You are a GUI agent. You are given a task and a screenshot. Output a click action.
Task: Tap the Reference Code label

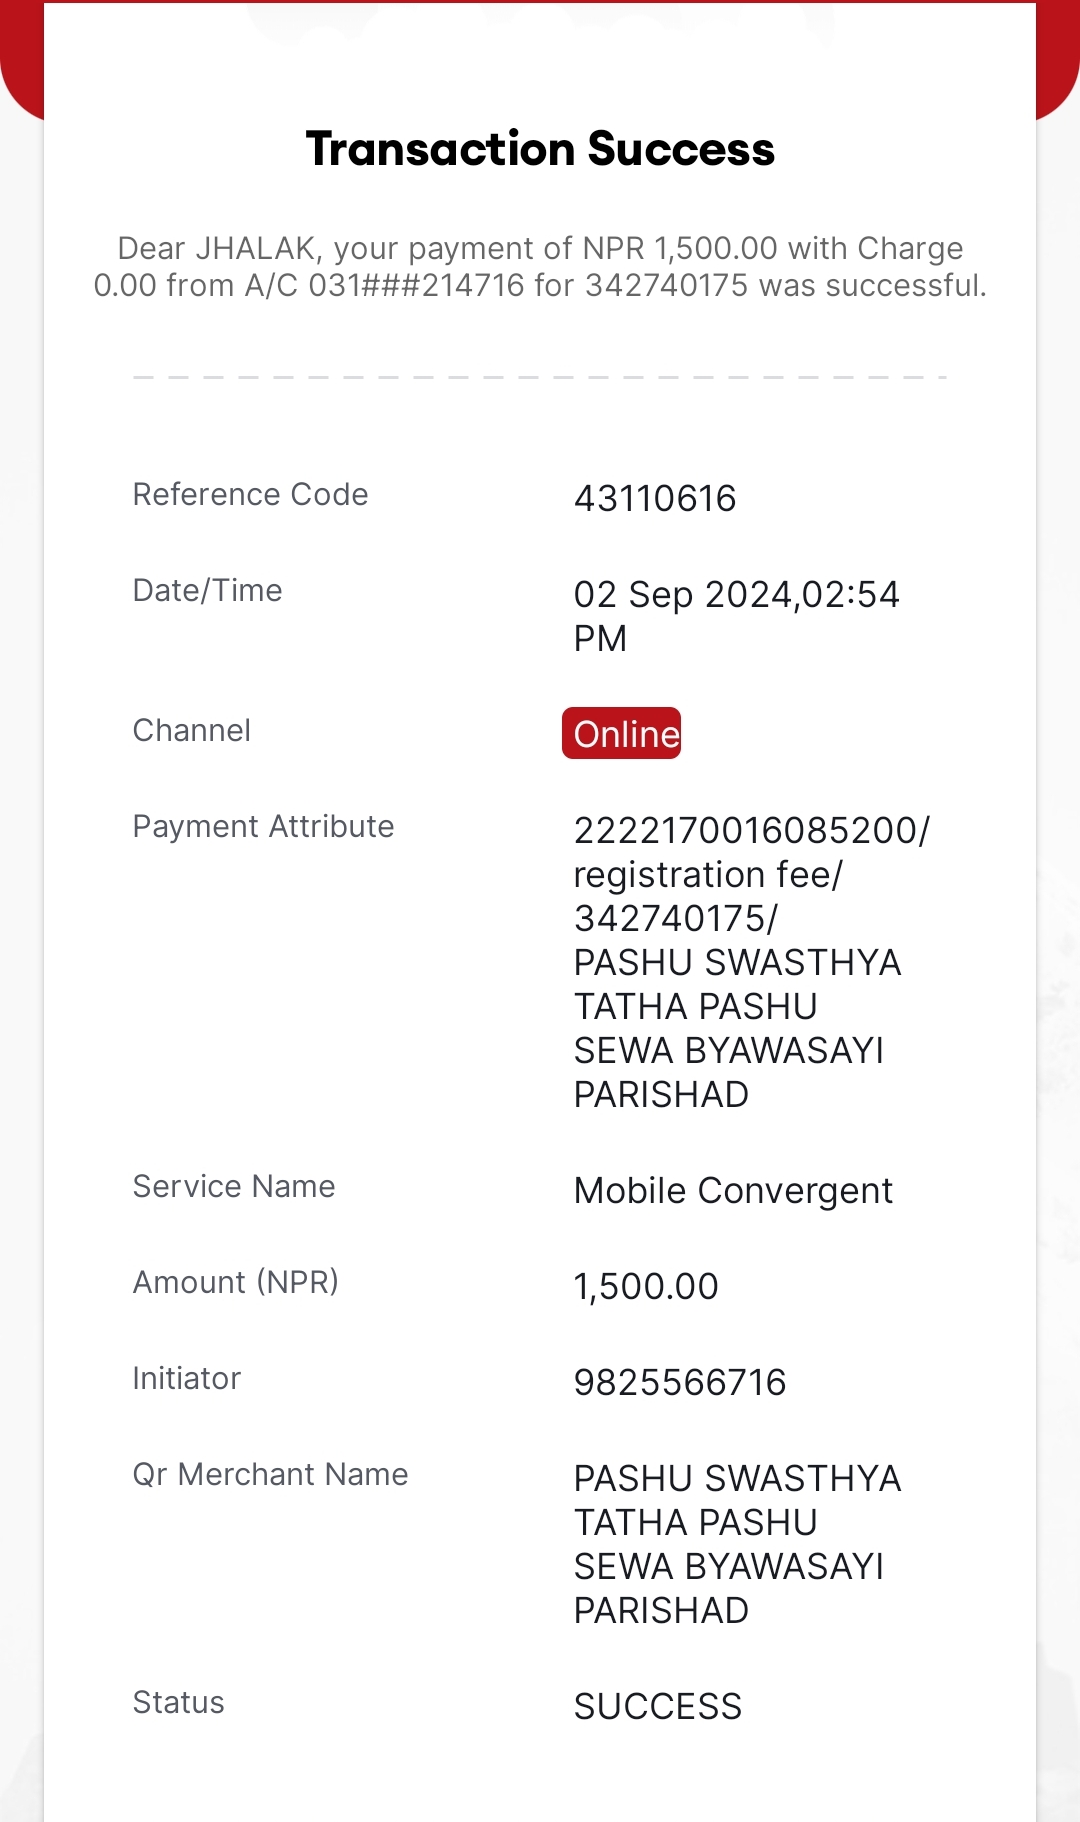coord(251,494)
